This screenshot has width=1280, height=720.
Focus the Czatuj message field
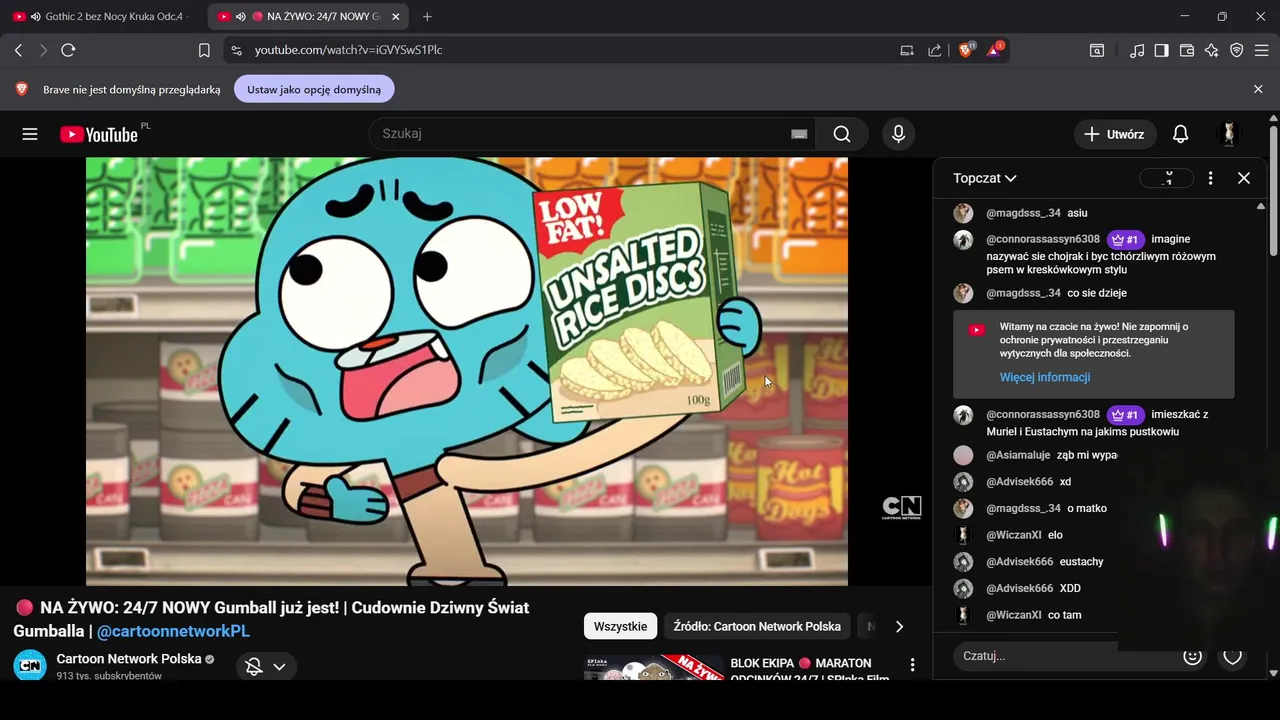(1065, 656)
